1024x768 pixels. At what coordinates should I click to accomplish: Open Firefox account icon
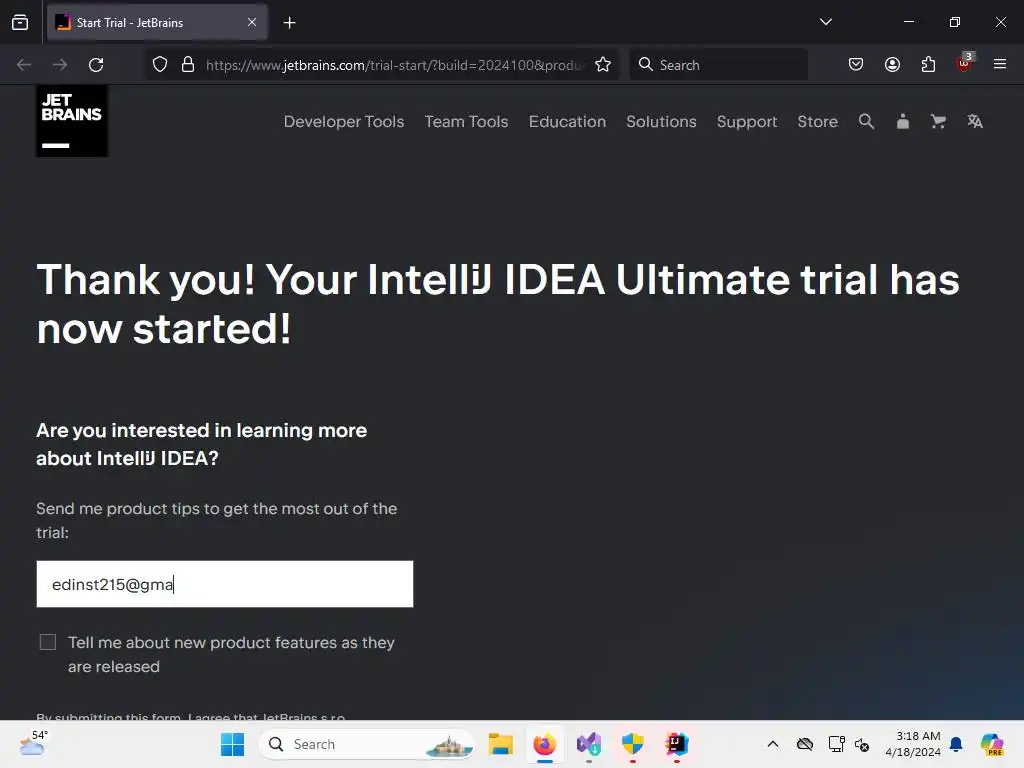click(892, 65)
